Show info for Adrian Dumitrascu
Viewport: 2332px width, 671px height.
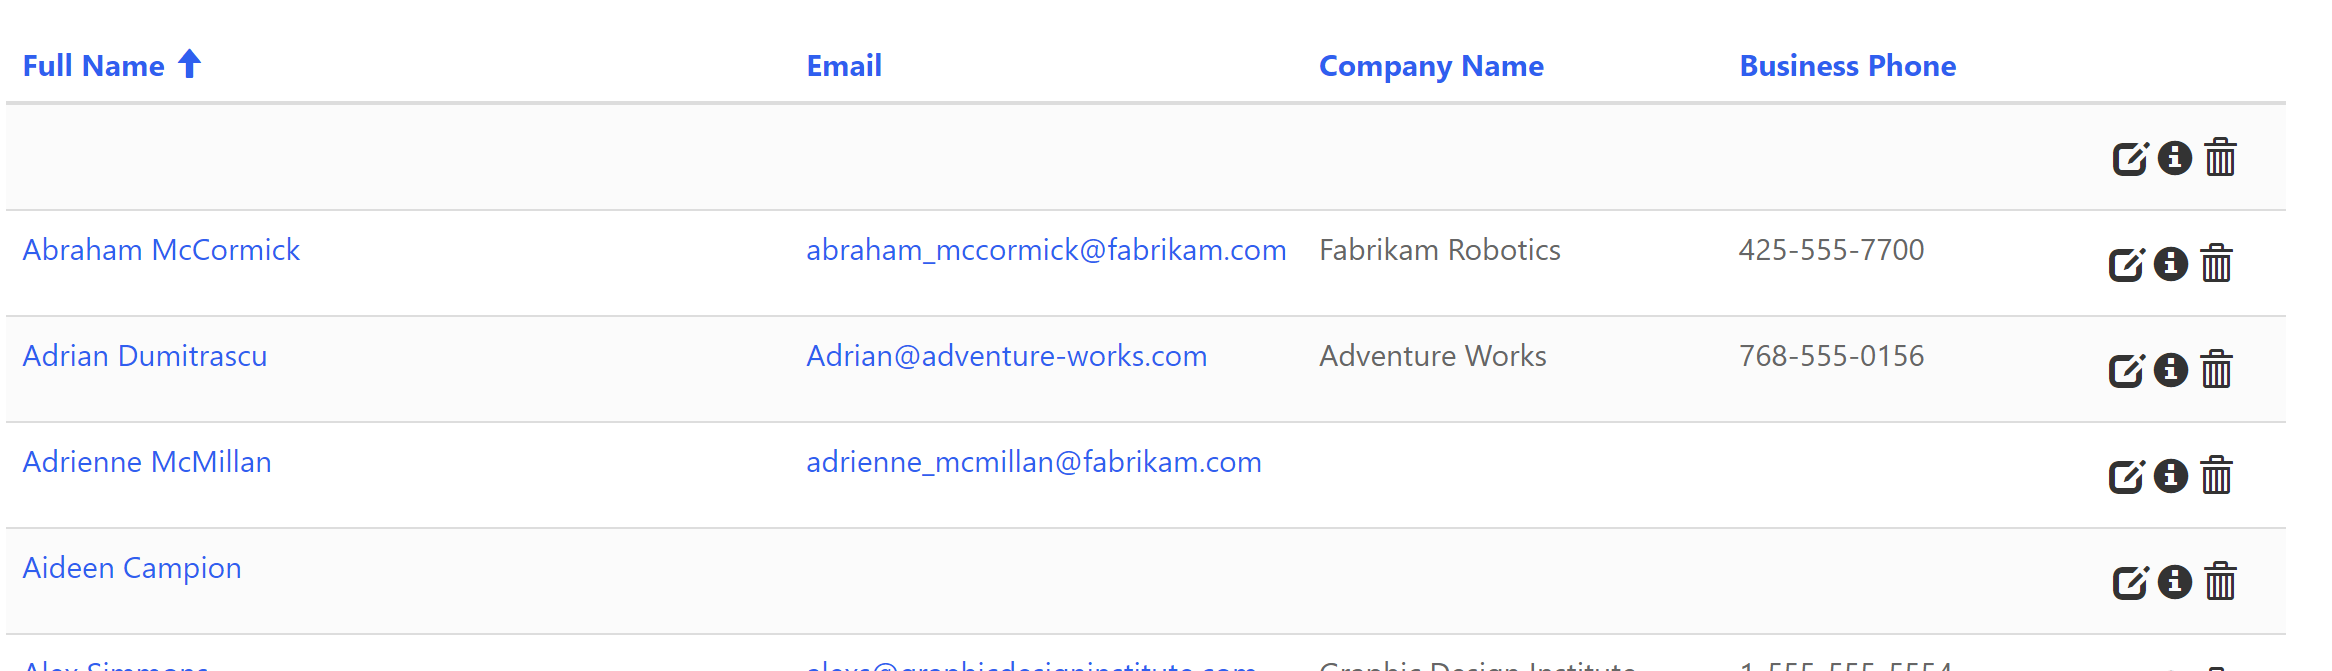[x=2171, y=370]
